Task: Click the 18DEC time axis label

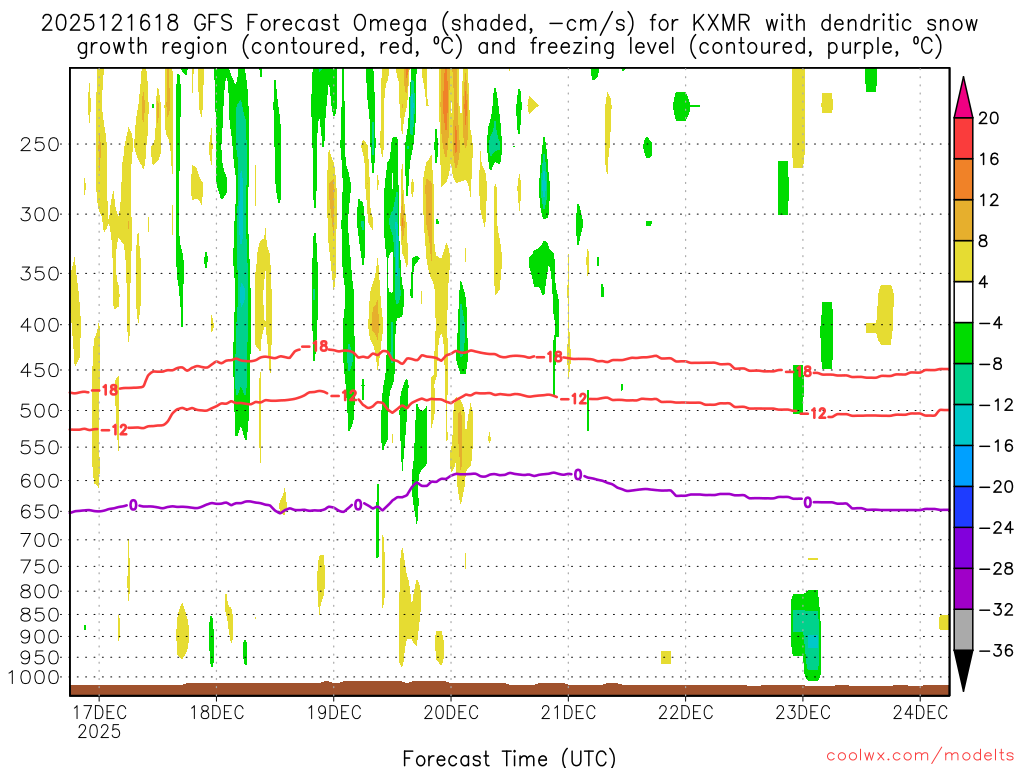Action: click(217, 712)
